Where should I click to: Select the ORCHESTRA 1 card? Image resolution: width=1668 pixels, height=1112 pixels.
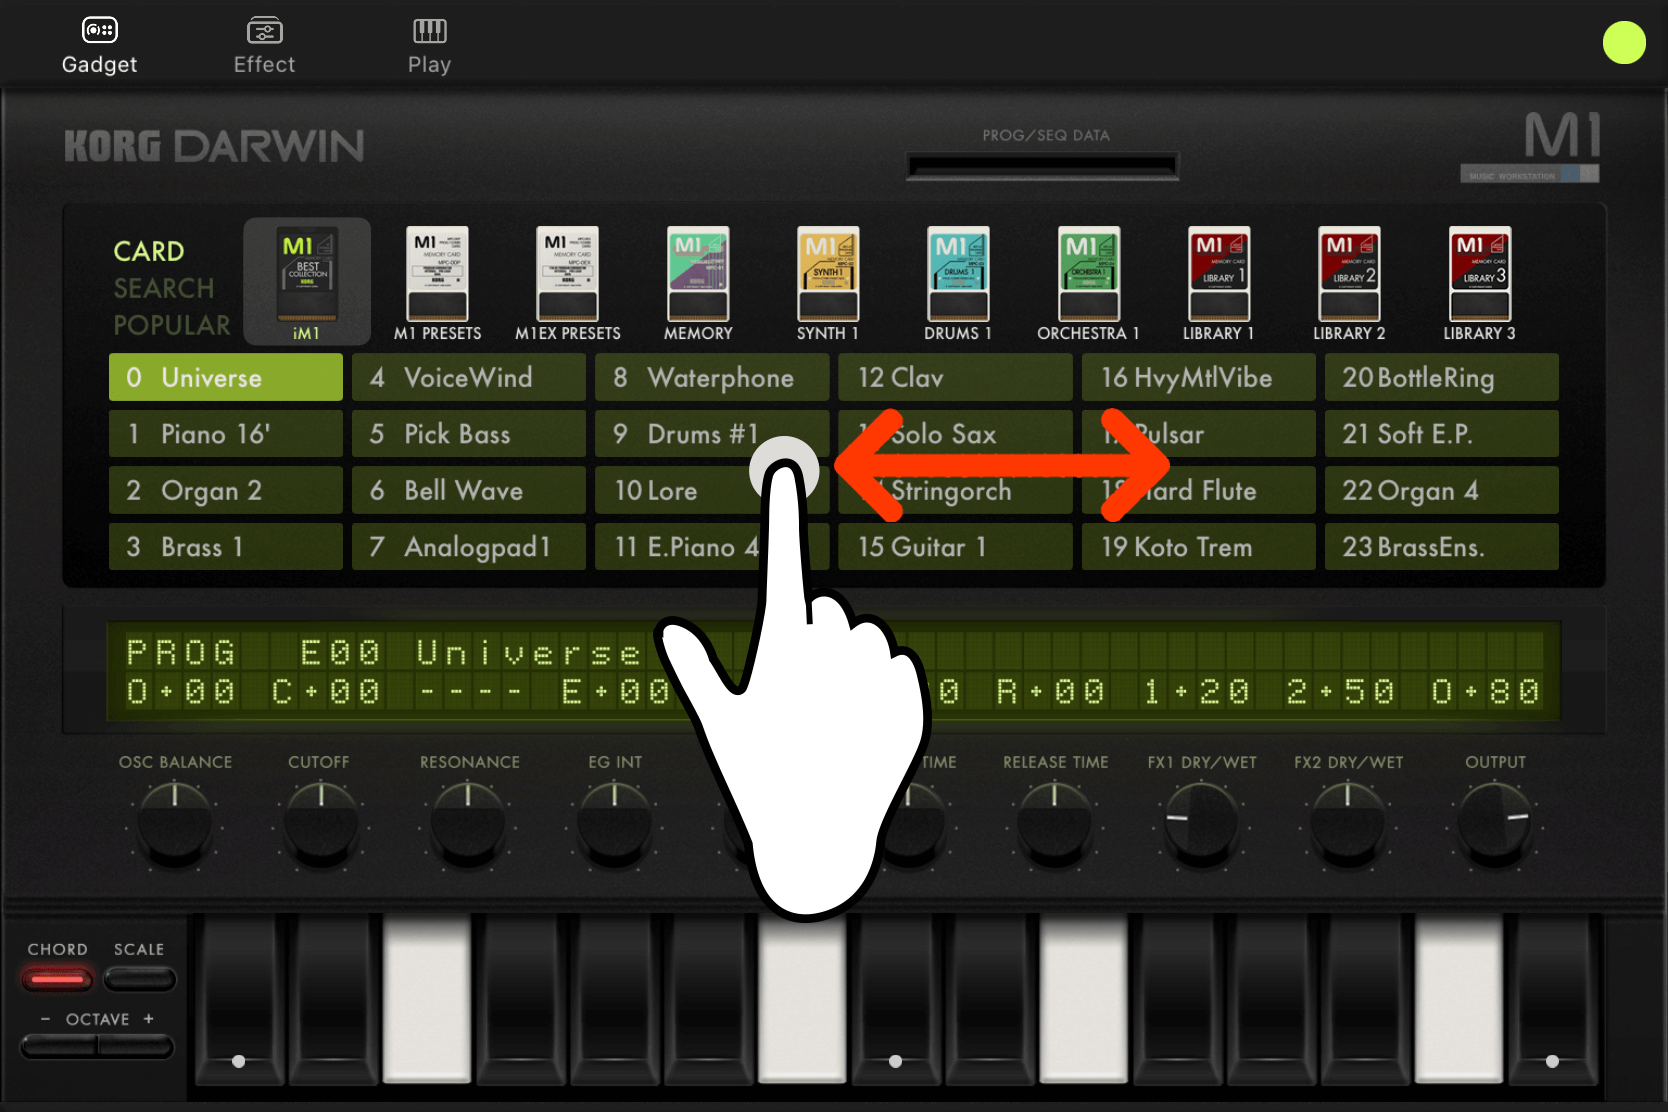(1088, 284)
